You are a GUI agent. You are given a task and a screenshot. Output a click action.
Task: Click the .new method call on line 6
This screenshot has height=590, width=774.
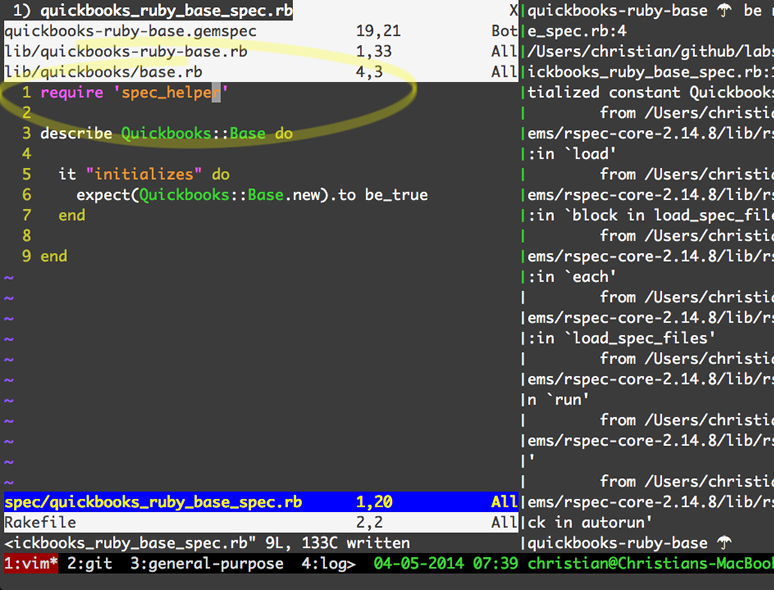click(x=302, y=195)
